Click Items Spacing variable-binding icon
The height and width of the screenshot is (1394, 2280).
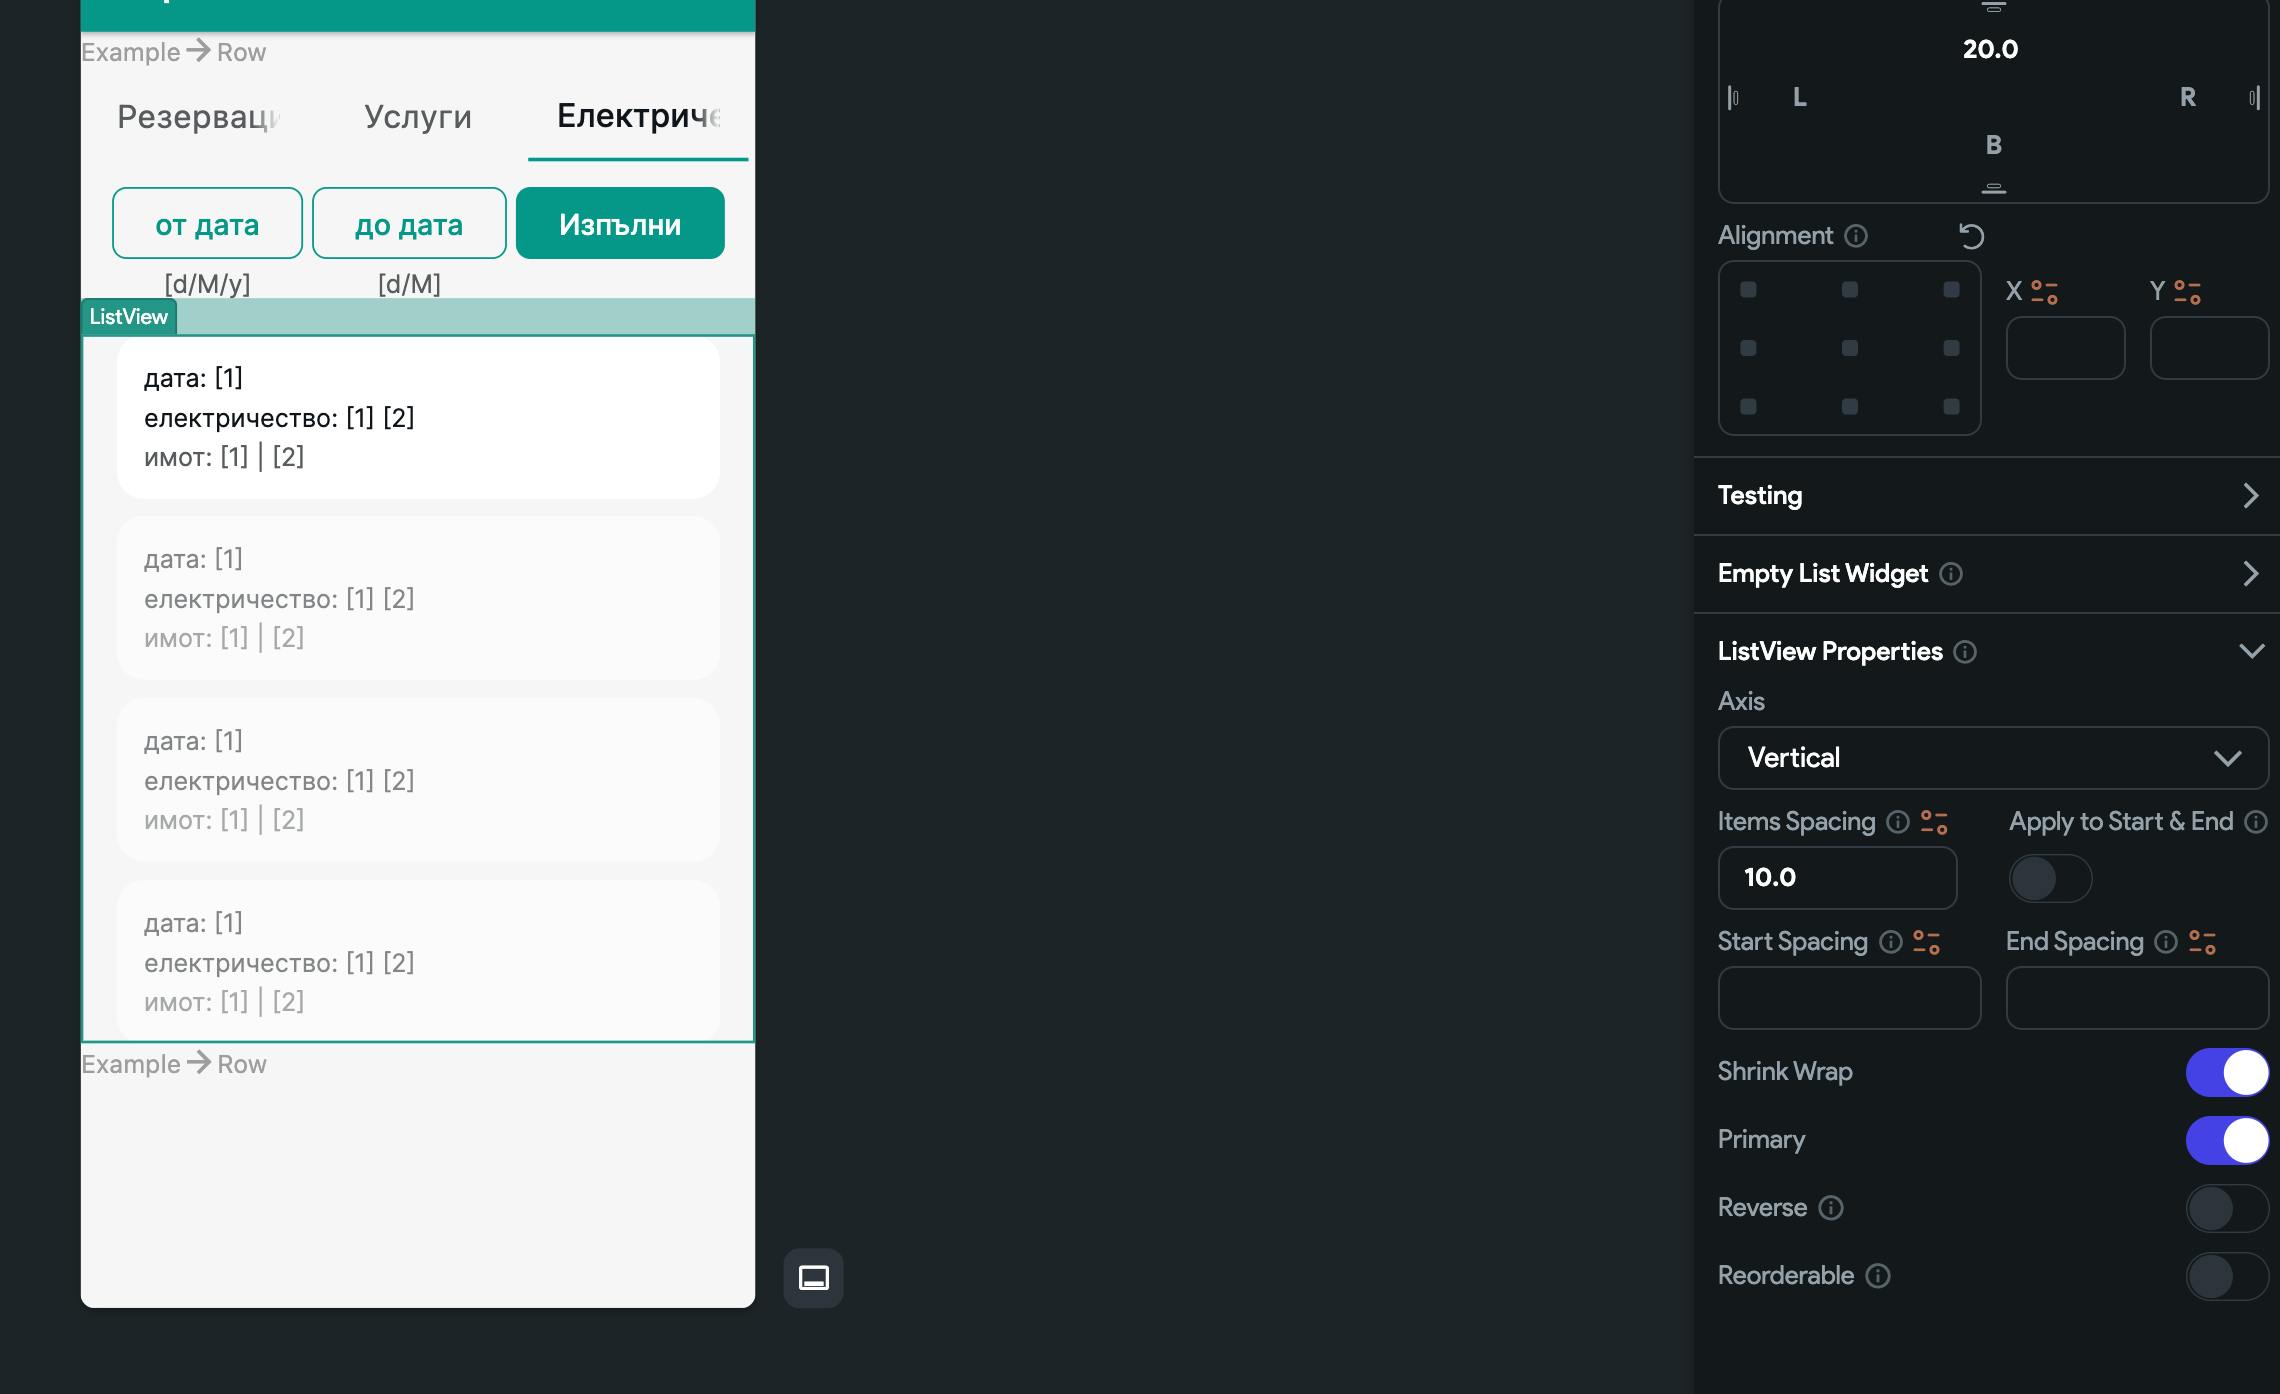(1934, 822)
